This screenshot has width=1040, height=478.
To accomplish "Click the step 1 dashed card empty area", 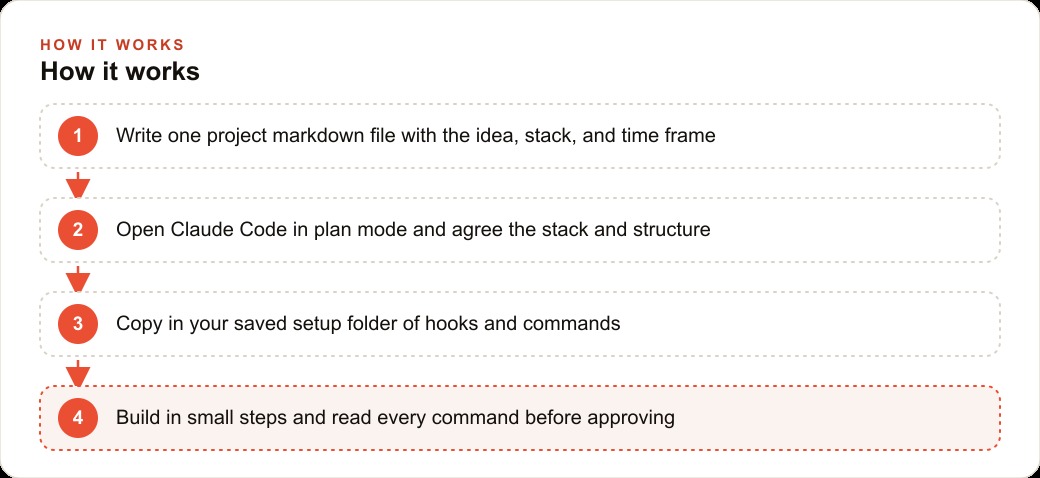I will click(x=856, y=136).
